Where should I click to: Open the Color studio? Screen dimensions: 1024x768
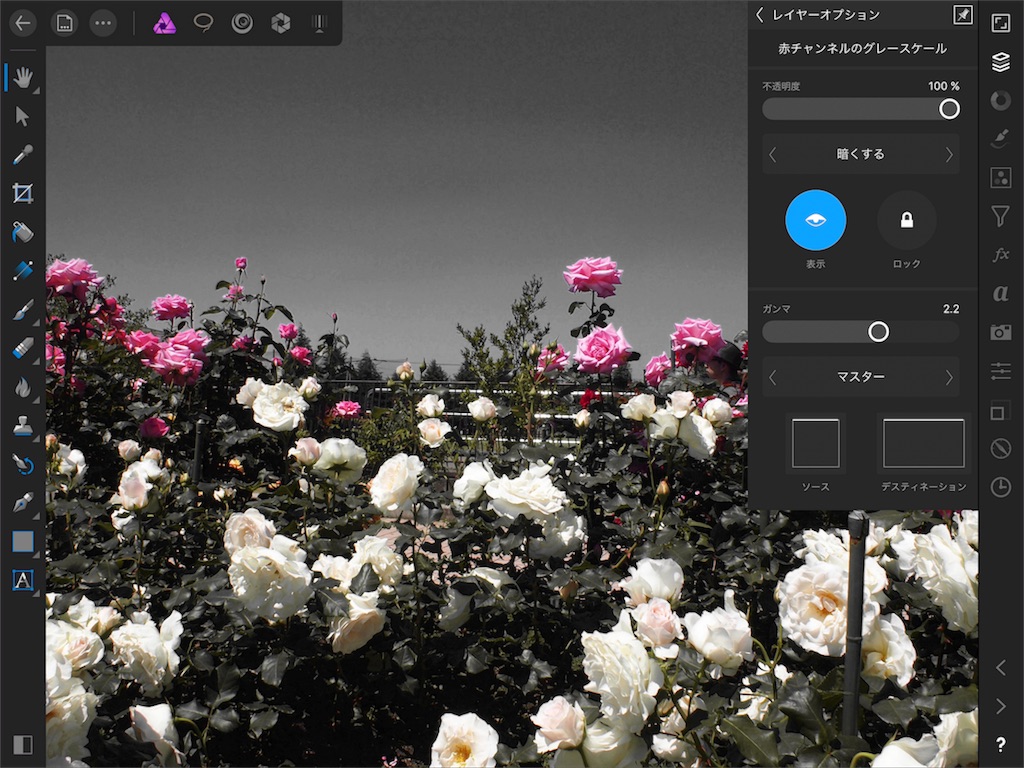tap(1000, 101)
